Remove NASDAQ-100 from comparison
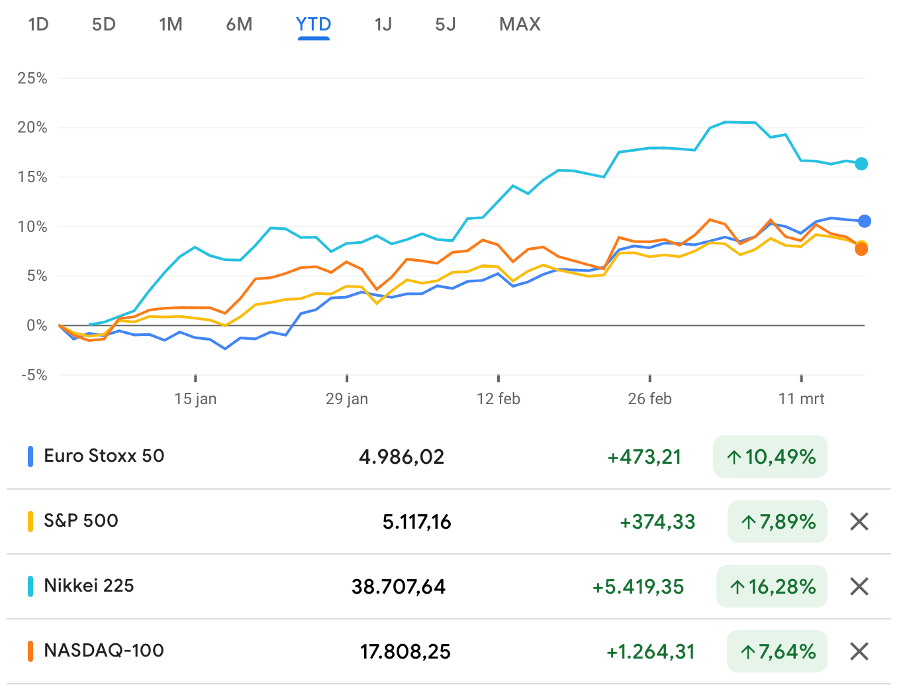Viewport: 908px width, 698px height. click(859, 651)
